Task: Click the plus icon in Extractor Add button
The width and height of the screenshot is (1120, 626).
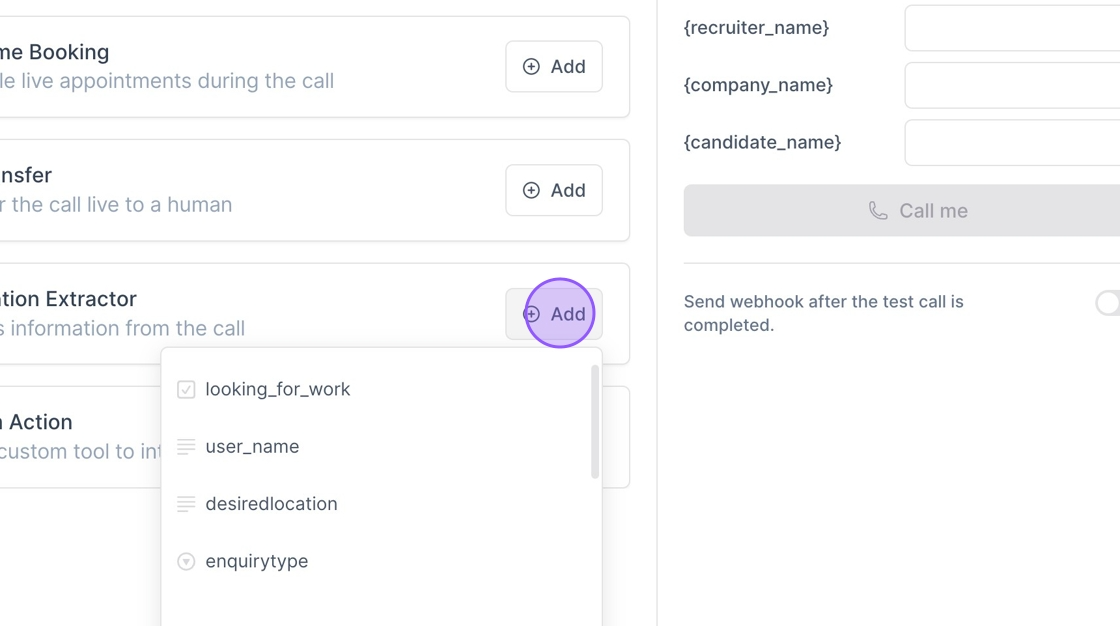Action: (x=531, y=314)
